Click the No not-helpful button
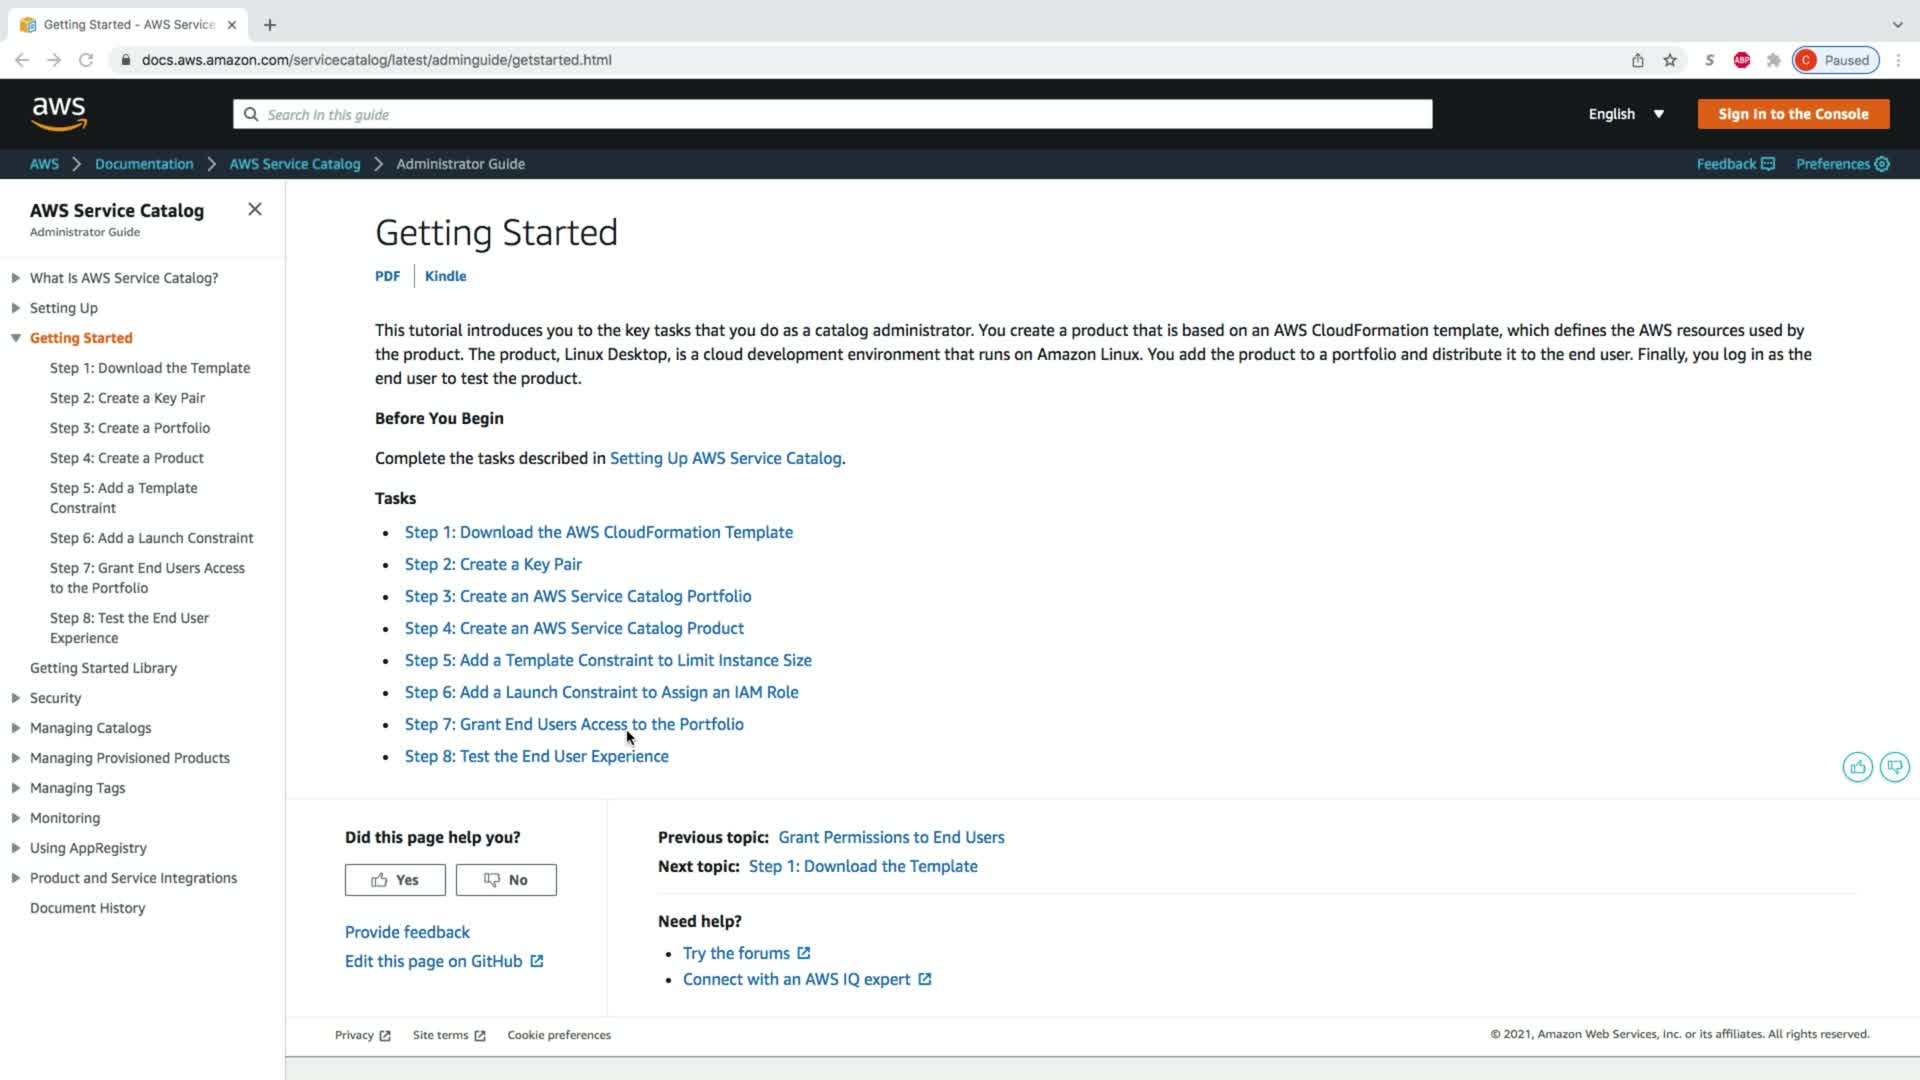The image size is (1920, 1080). (506, 880)
